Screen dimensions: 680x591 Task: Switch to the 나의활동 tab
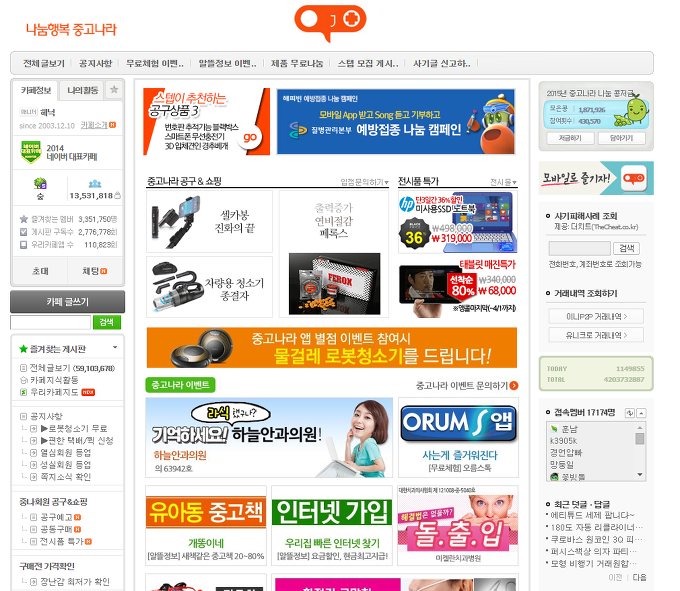[x=82, y=90]
